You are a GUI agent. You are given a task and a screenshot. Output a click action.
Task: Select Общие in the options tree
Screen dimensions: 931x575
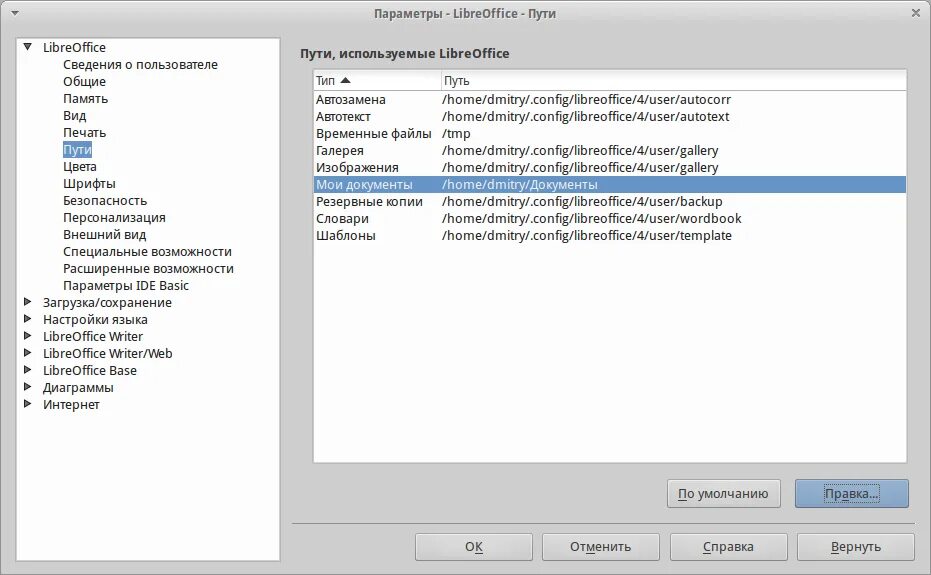pos(84,81)
